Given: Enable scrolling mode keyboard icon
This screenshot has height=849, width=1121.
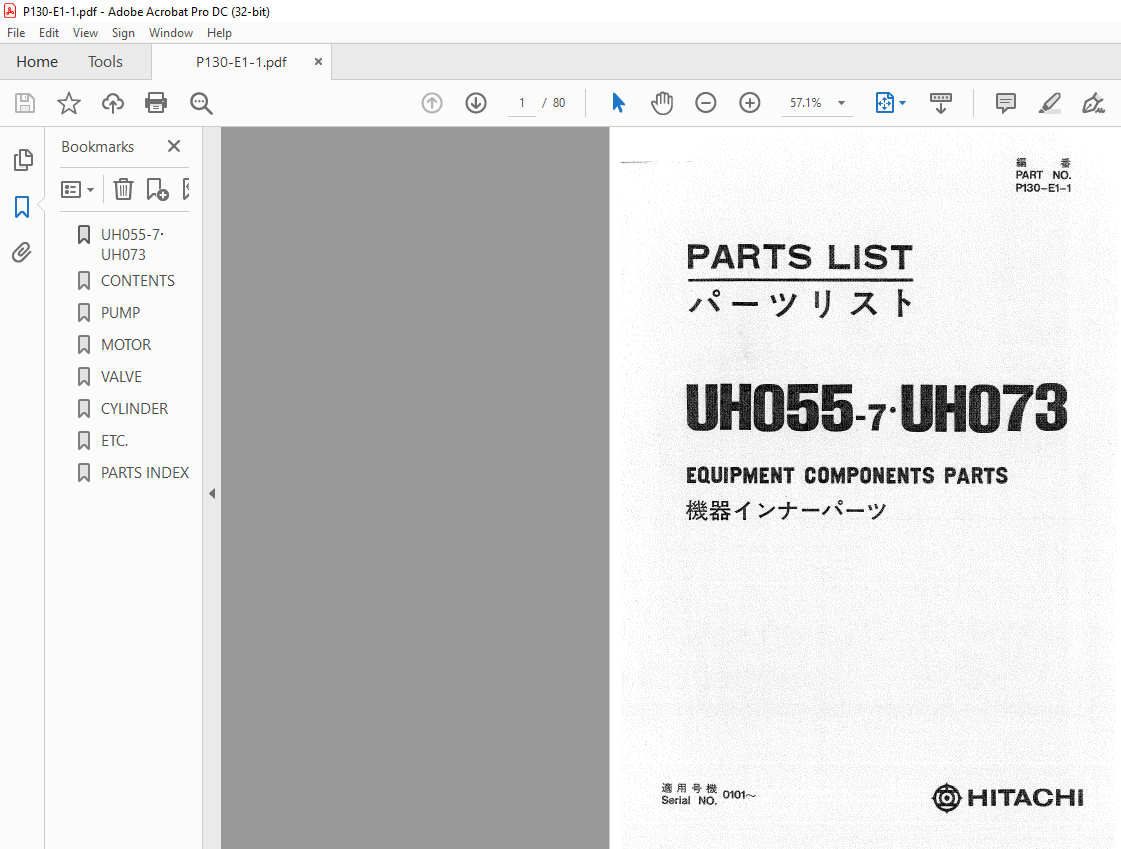Looking at the screenshot, I should coord(941,104).
